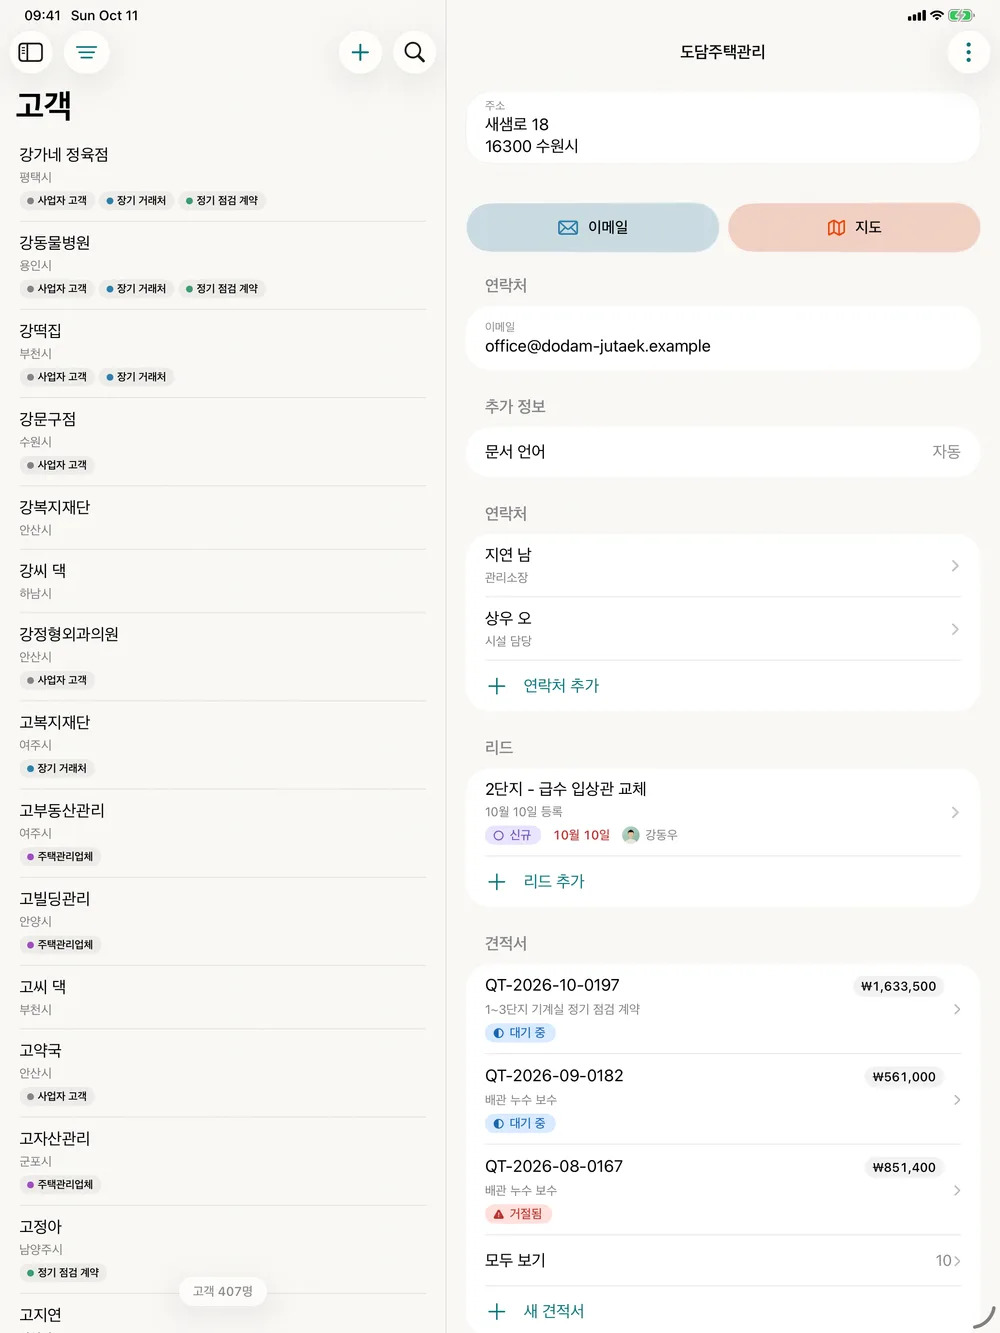Screen dimensions: 1000x1333
Task: Change 문서 언어 setting set to 자동
Action: (723, 452)
